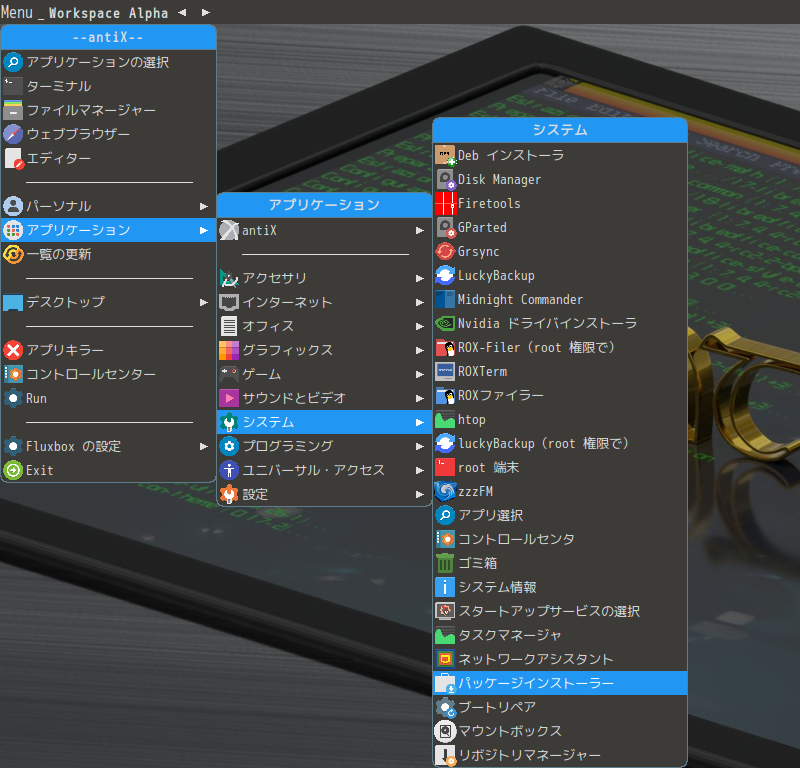Image resolution: width=800 pixels, height=768 pixels.
Task: Expand the グラフィックス submenu arrow
Action: 419,350
